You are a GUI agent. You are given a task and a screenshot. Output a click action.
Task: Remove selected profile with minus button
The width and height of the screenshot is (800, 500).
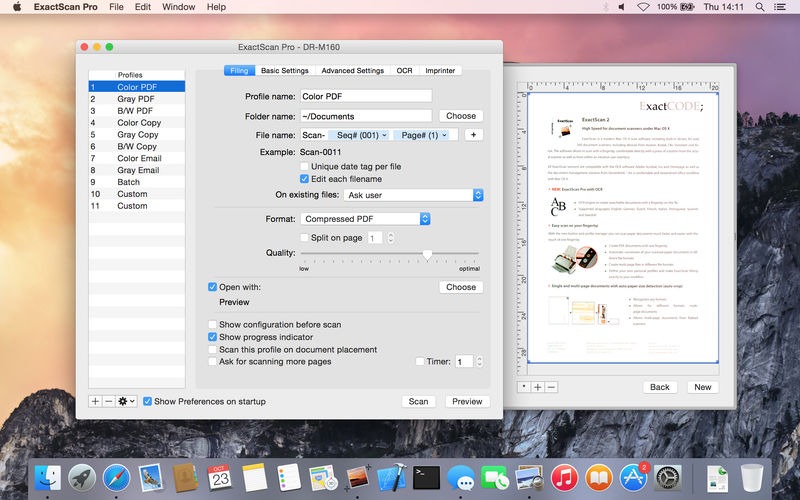click(108, 401)
